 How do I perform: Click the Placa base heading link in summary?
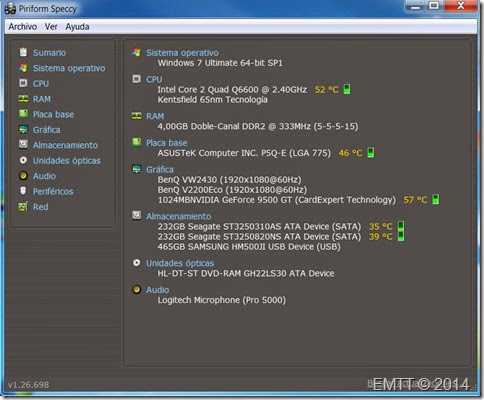tap(167, 143)
